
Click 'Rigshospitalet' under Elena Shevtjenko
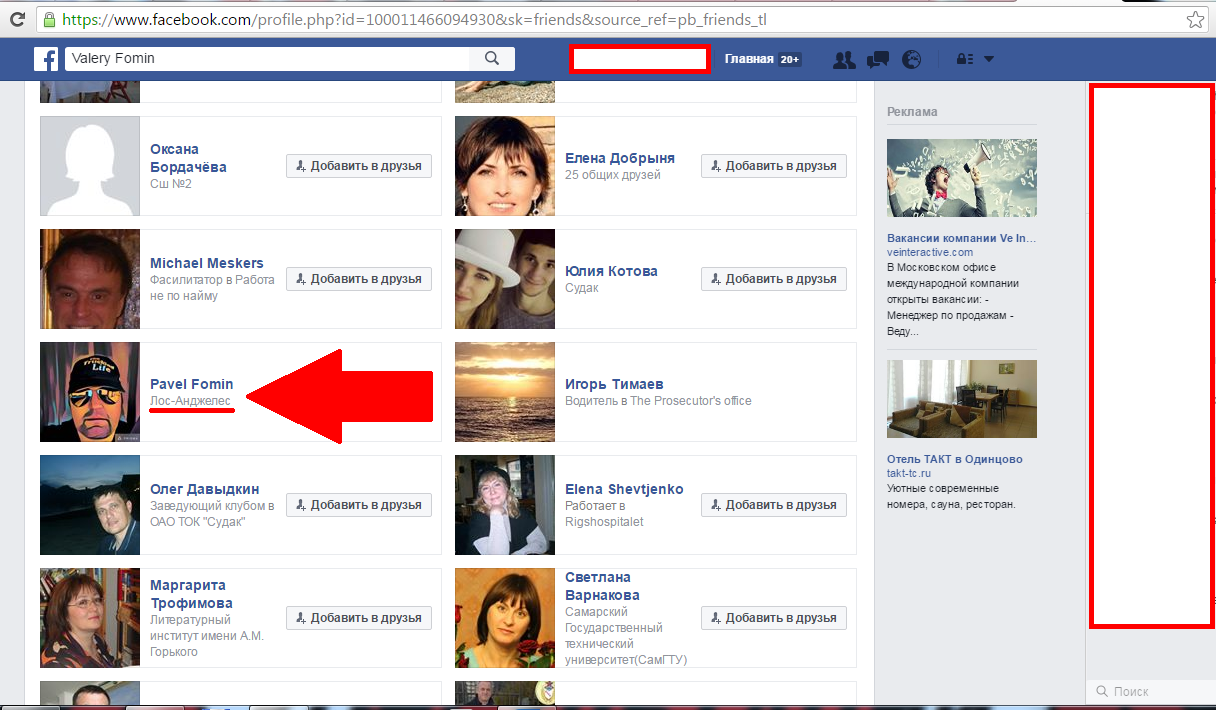[x=604, y=522]
